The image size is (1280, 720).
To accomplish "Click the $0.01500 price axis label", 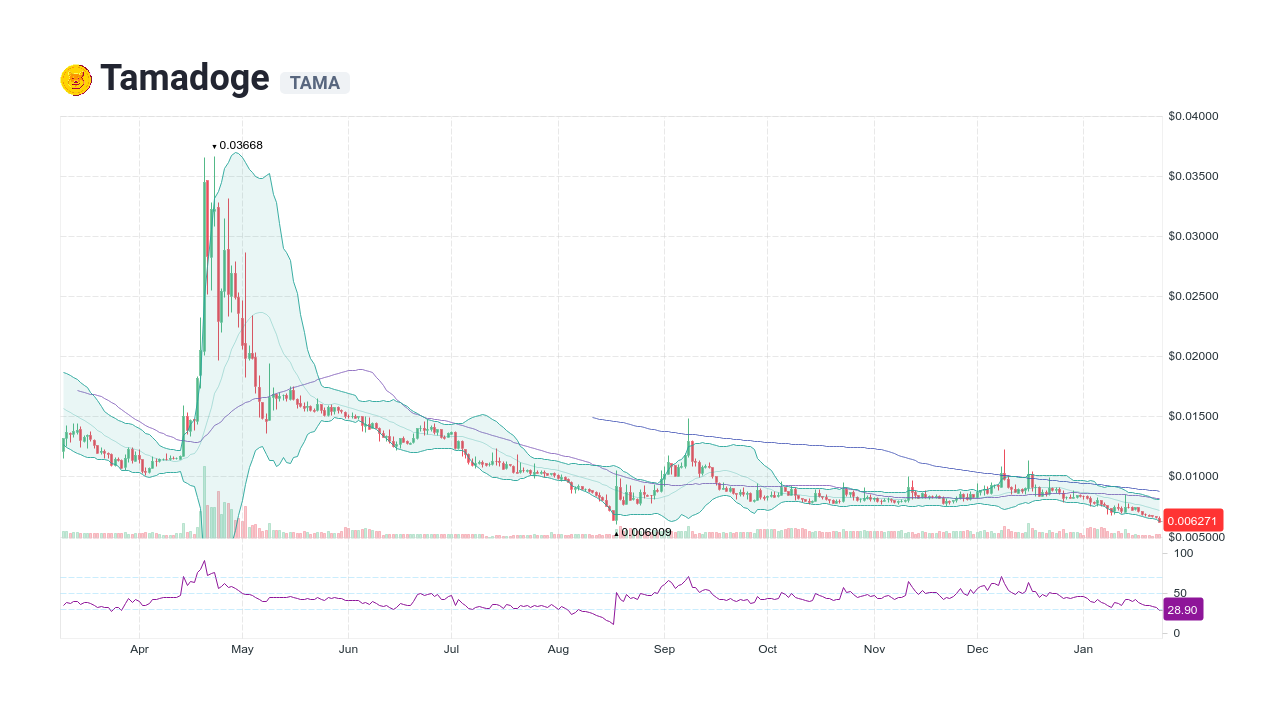I will point(1193,416).
